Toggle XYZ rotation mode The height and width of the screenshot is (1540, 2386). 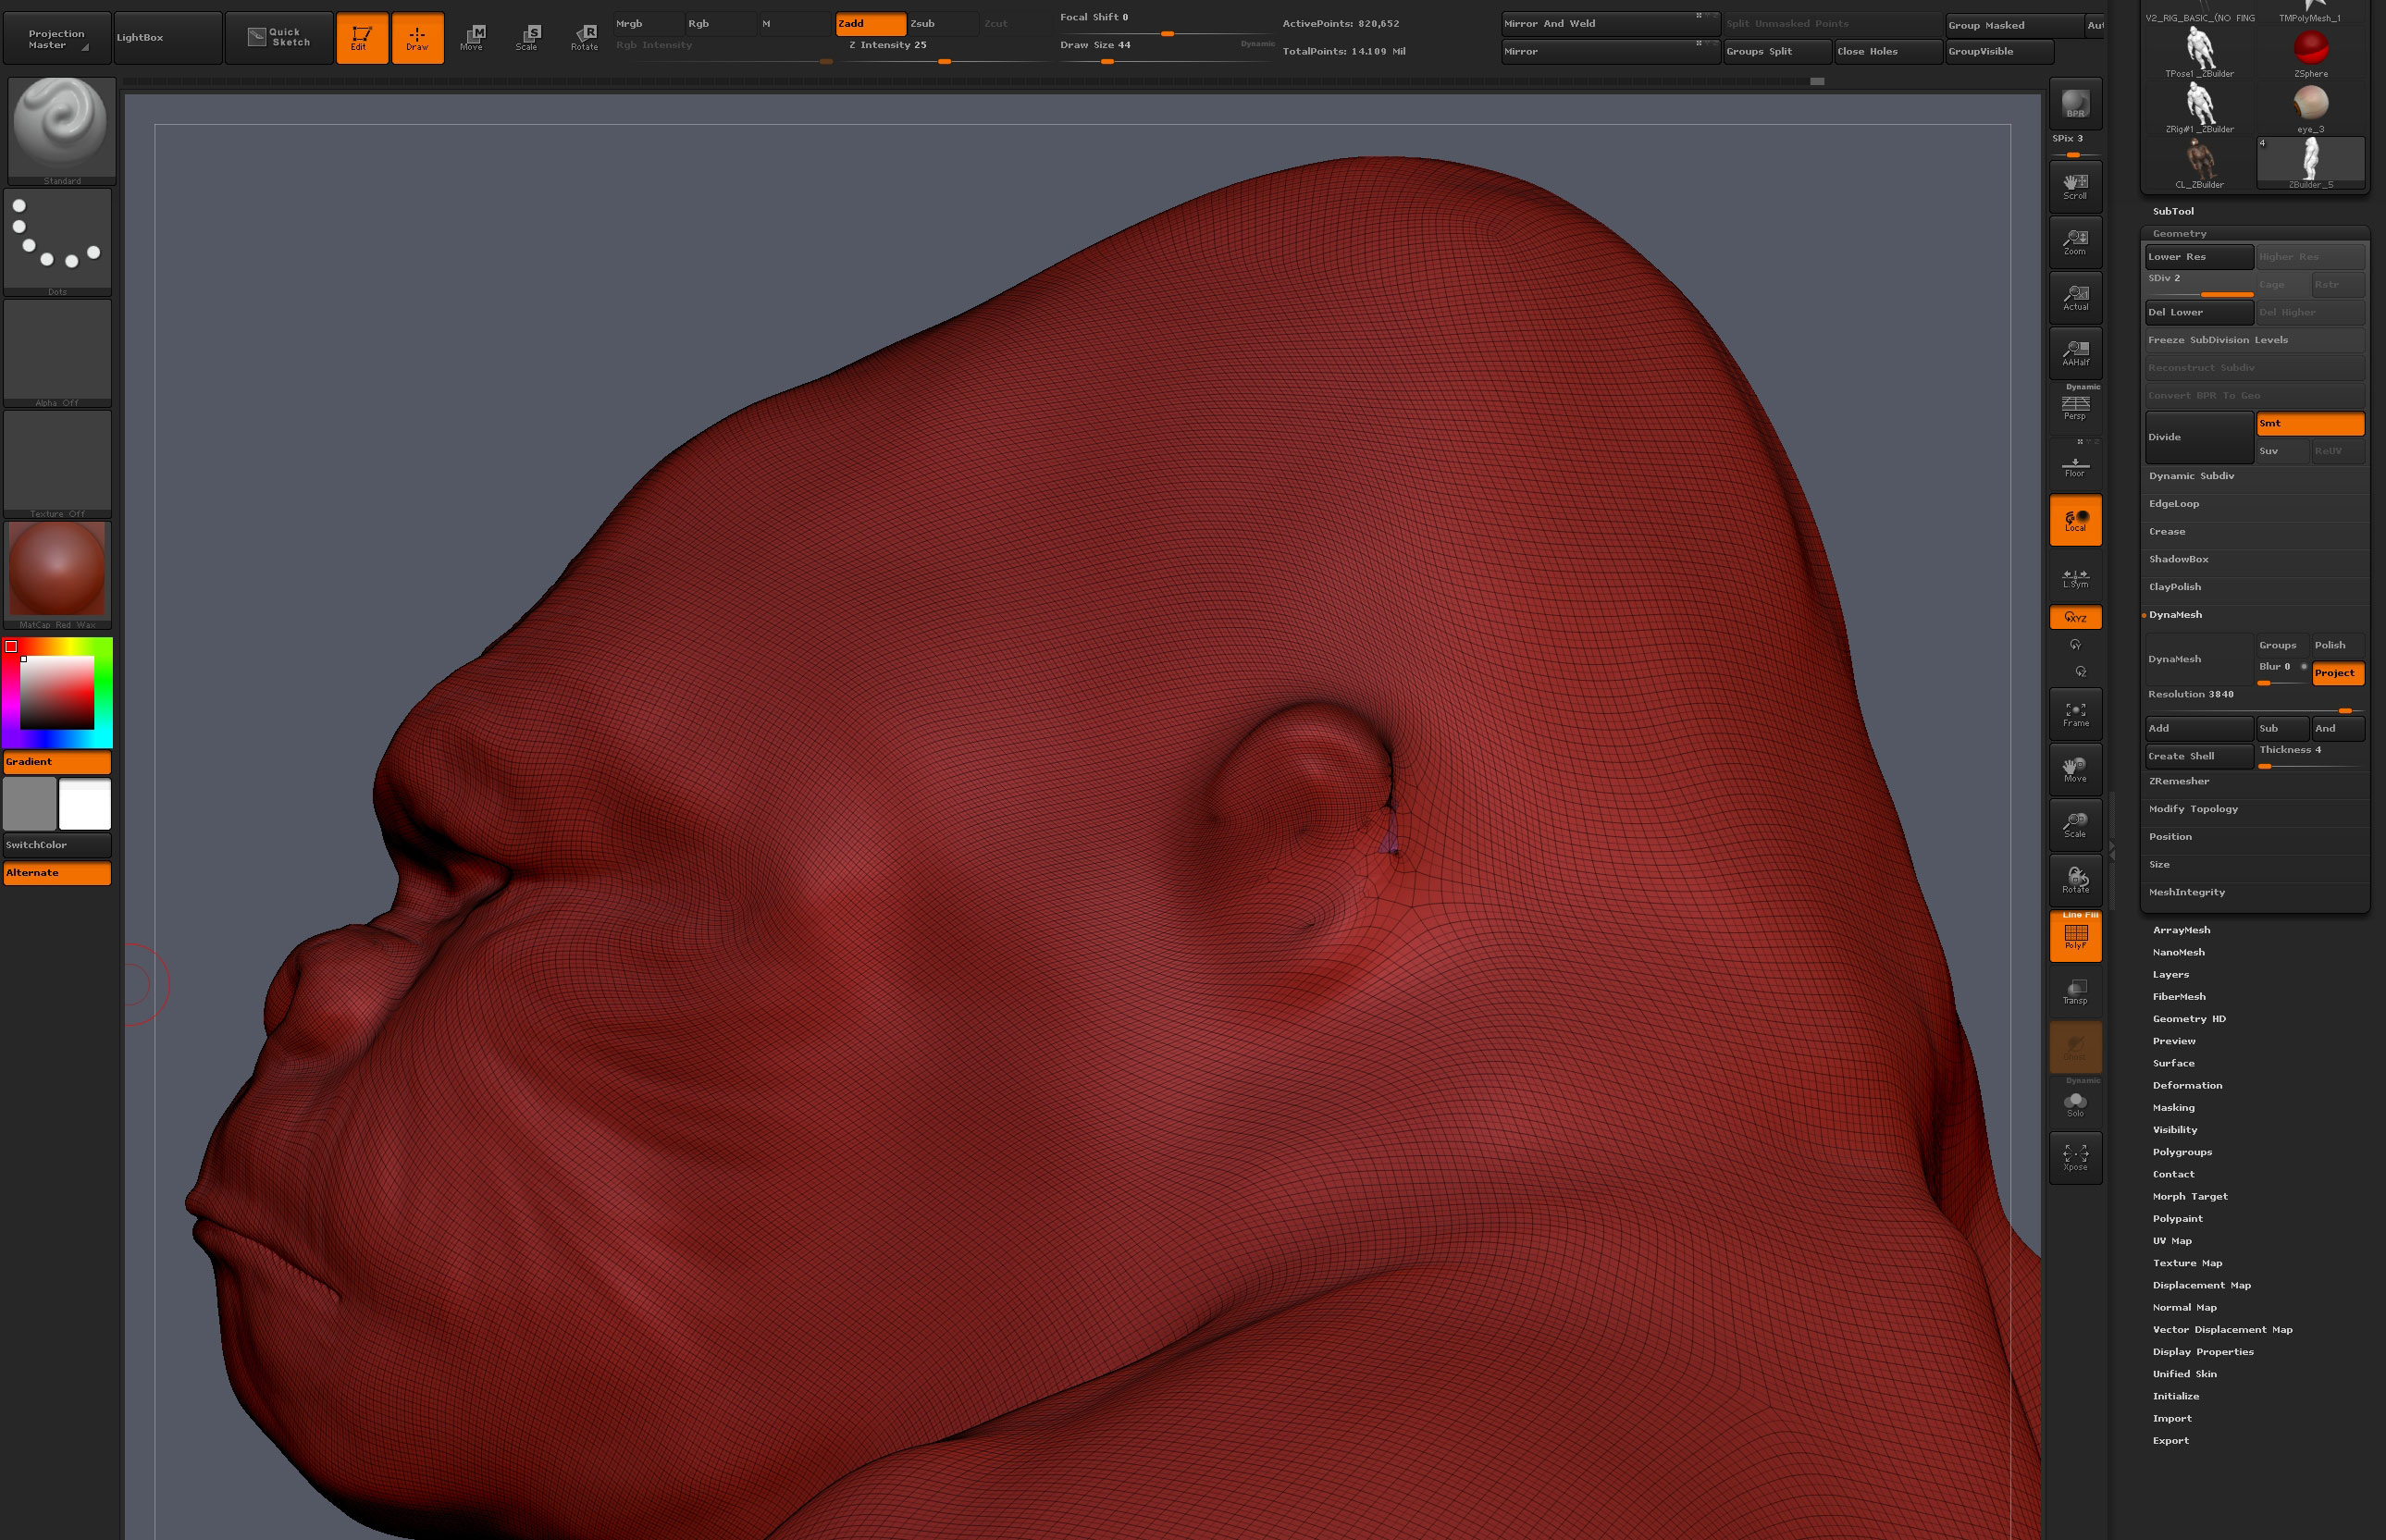tap(2075, 618)
